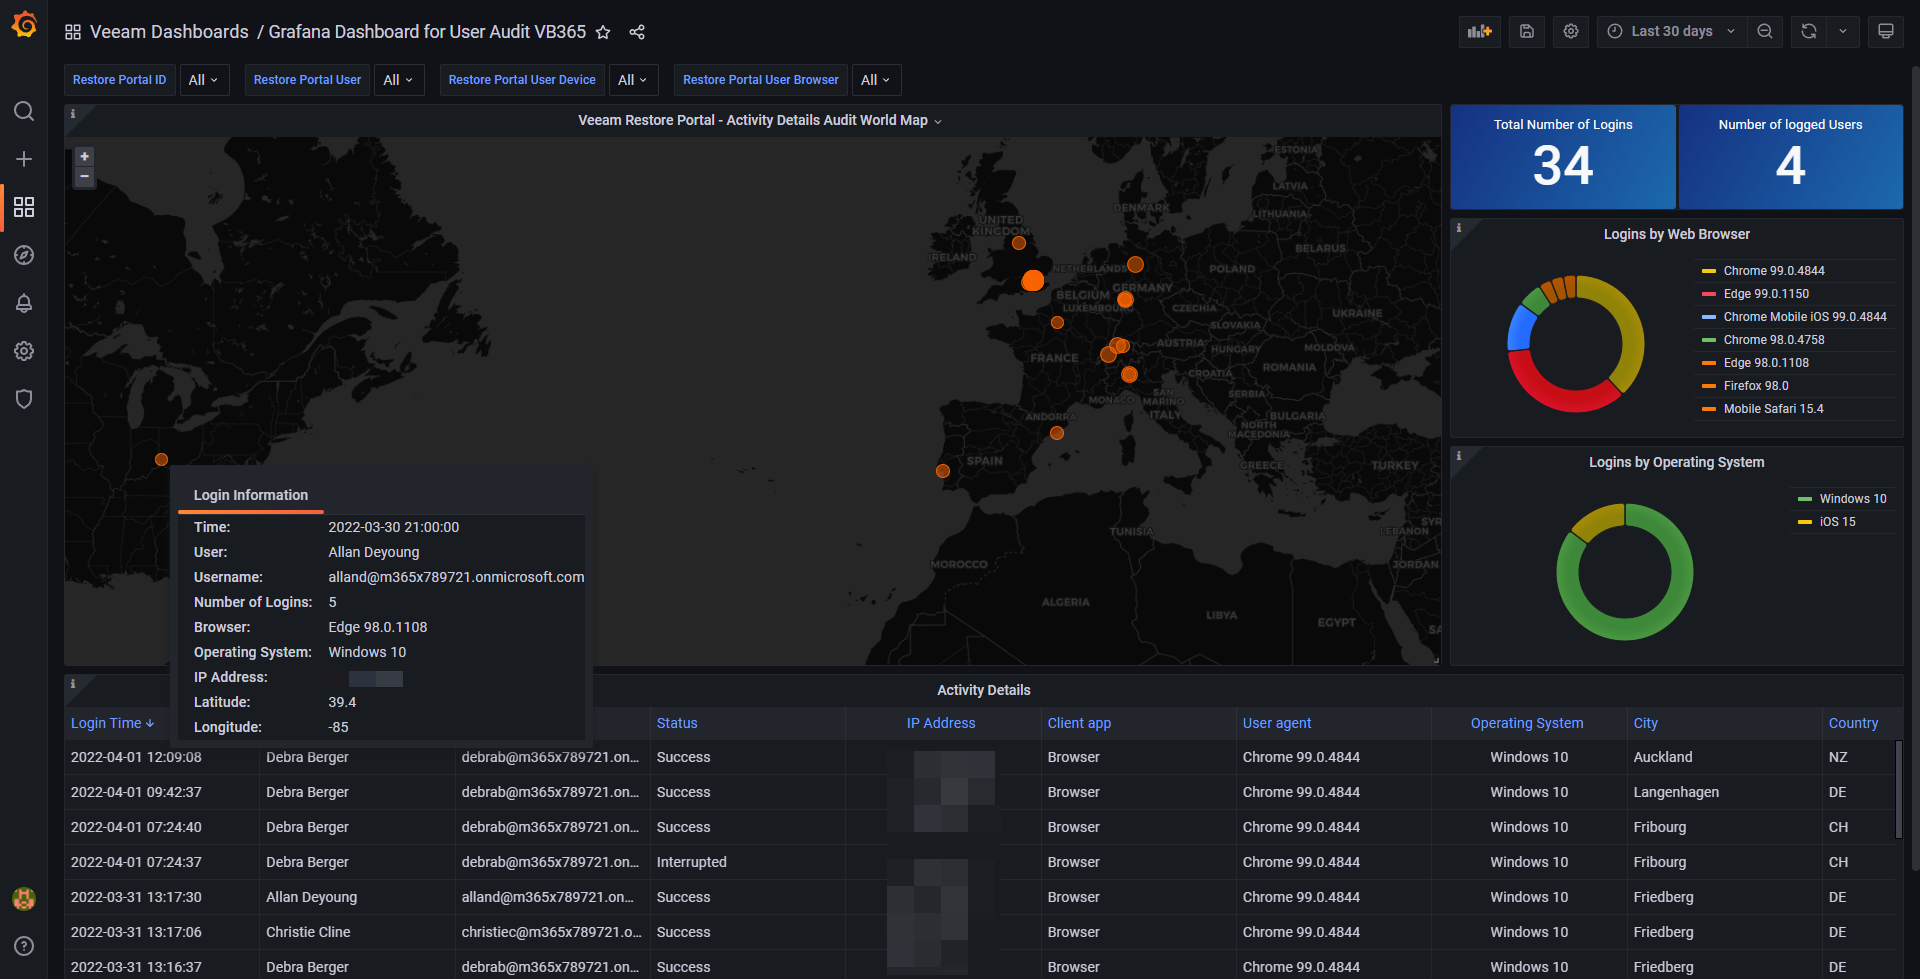This screenshot has height=979, width=1920.
Task: Sort table by IP Address column
Action: coord(941,723)
